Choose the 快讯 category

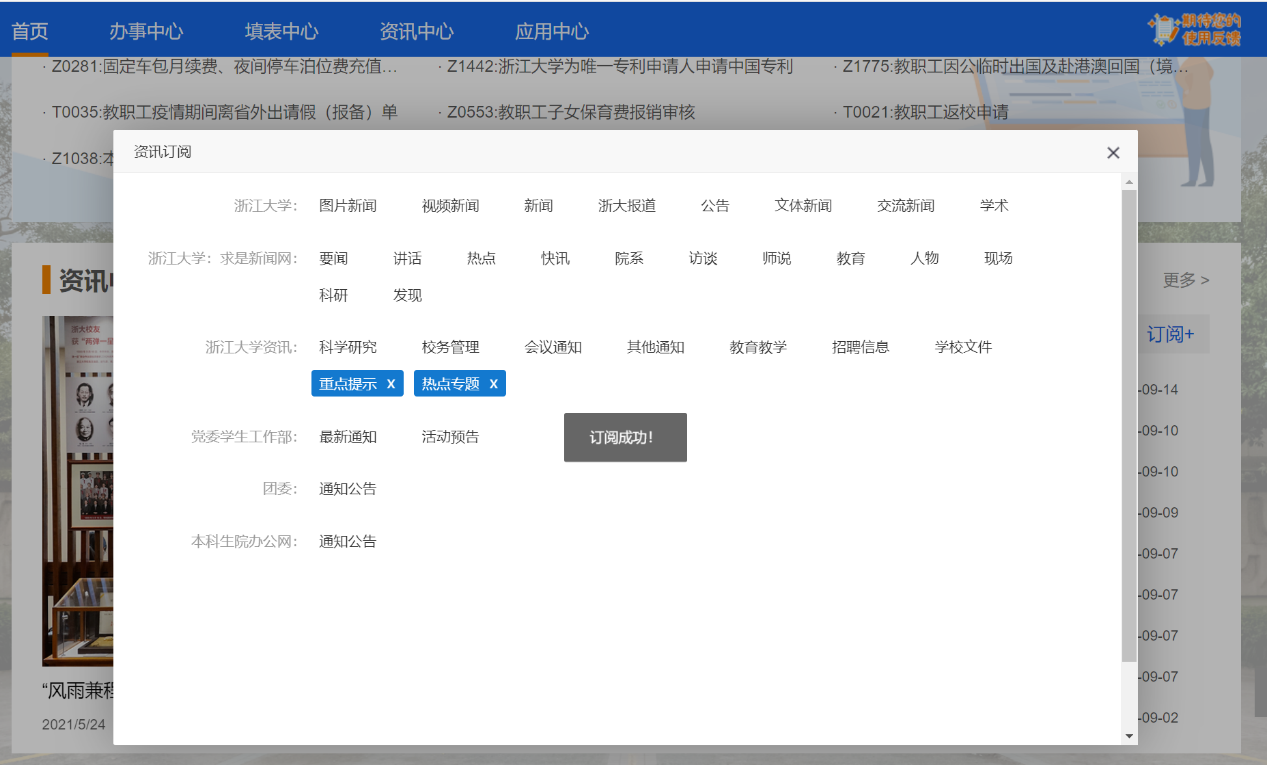(555, 258)
